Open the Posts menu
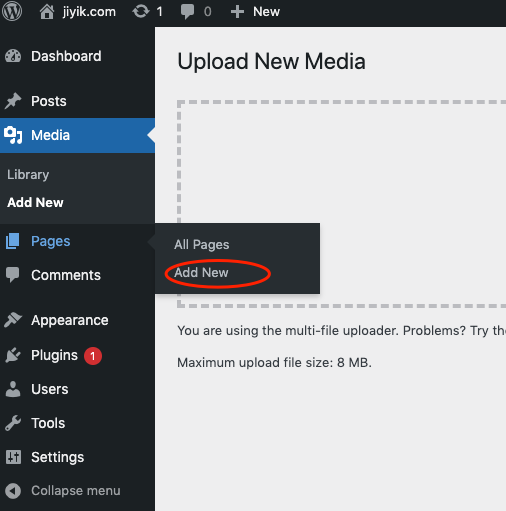Screen dimensions: 506x511 (x=49, y=101)
